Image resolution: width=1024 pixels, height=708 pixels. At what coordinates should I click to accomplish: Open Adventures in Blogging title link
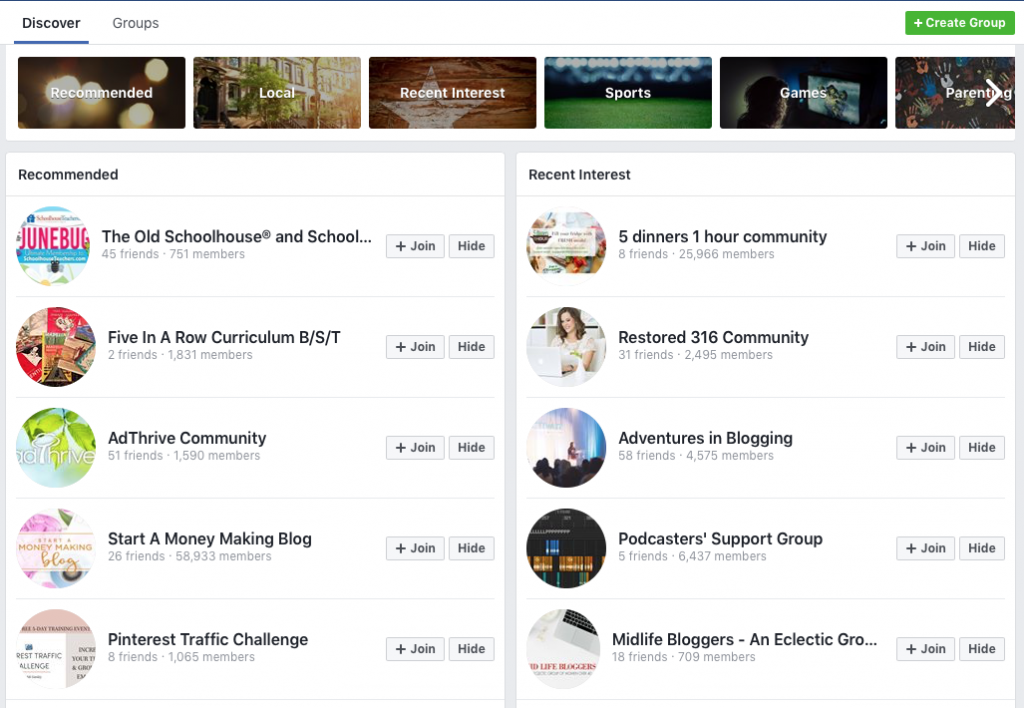coord(705,438)
